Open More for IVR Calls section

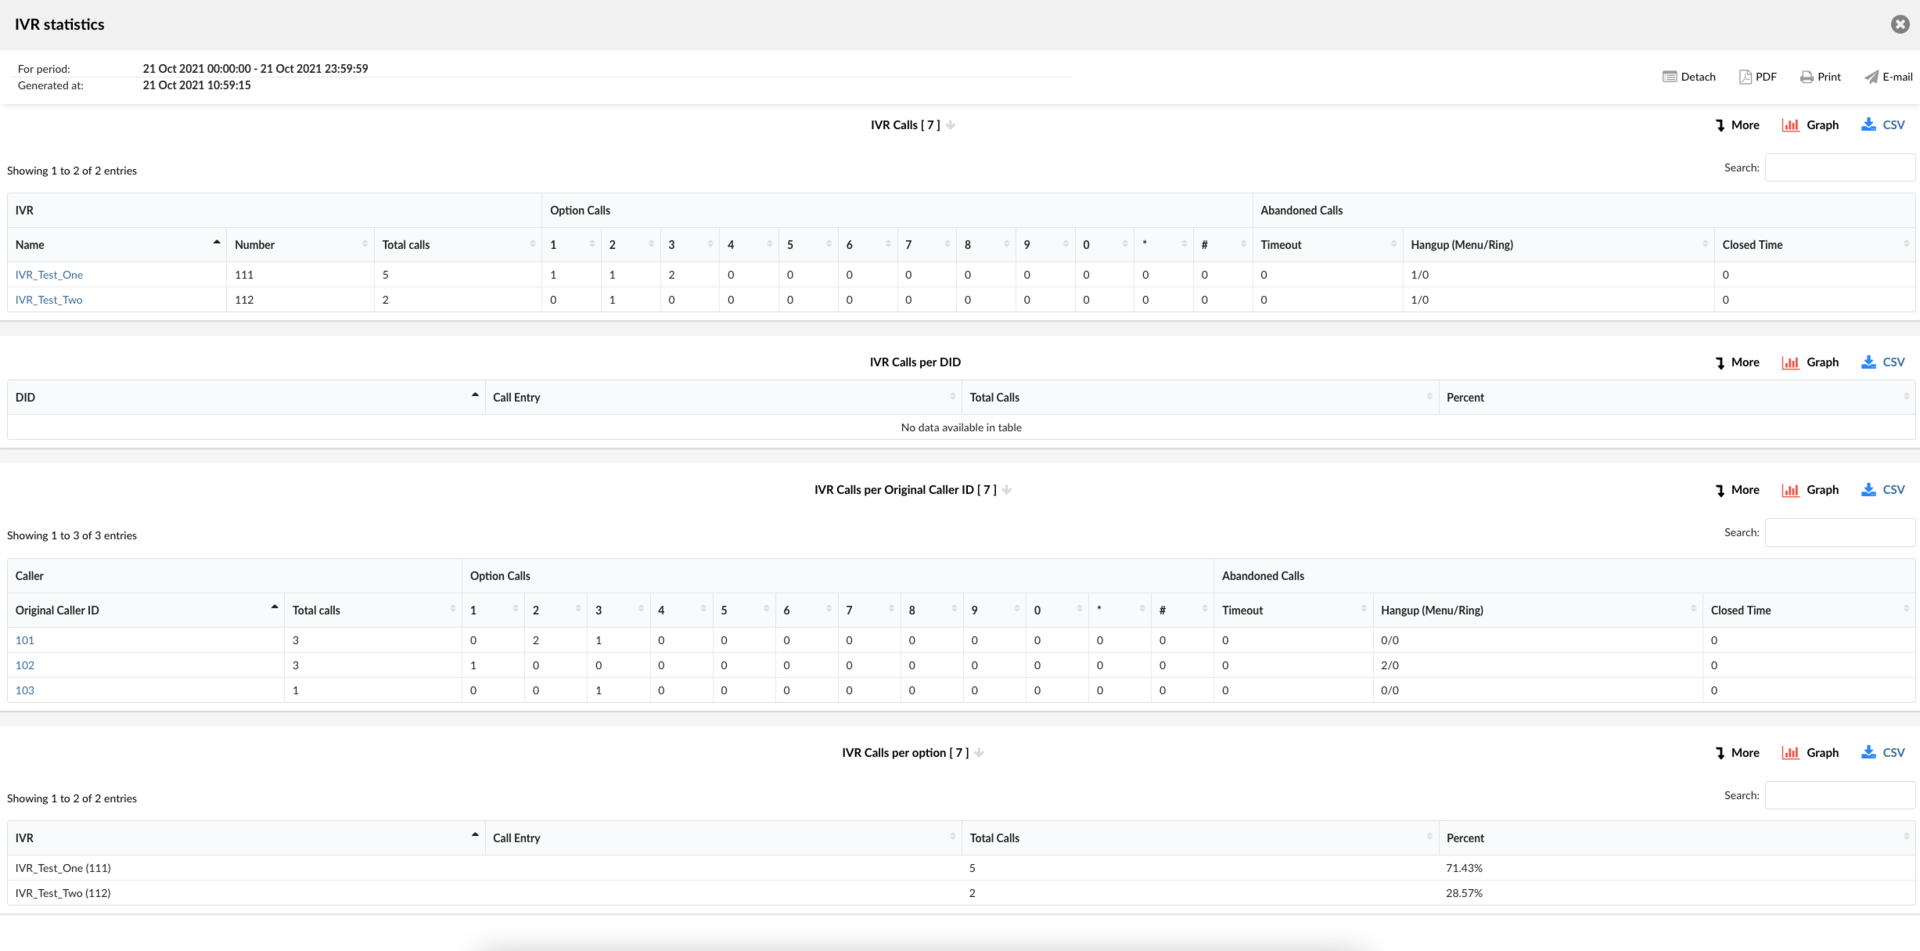pyautogui.click(x=1737, y=125)
